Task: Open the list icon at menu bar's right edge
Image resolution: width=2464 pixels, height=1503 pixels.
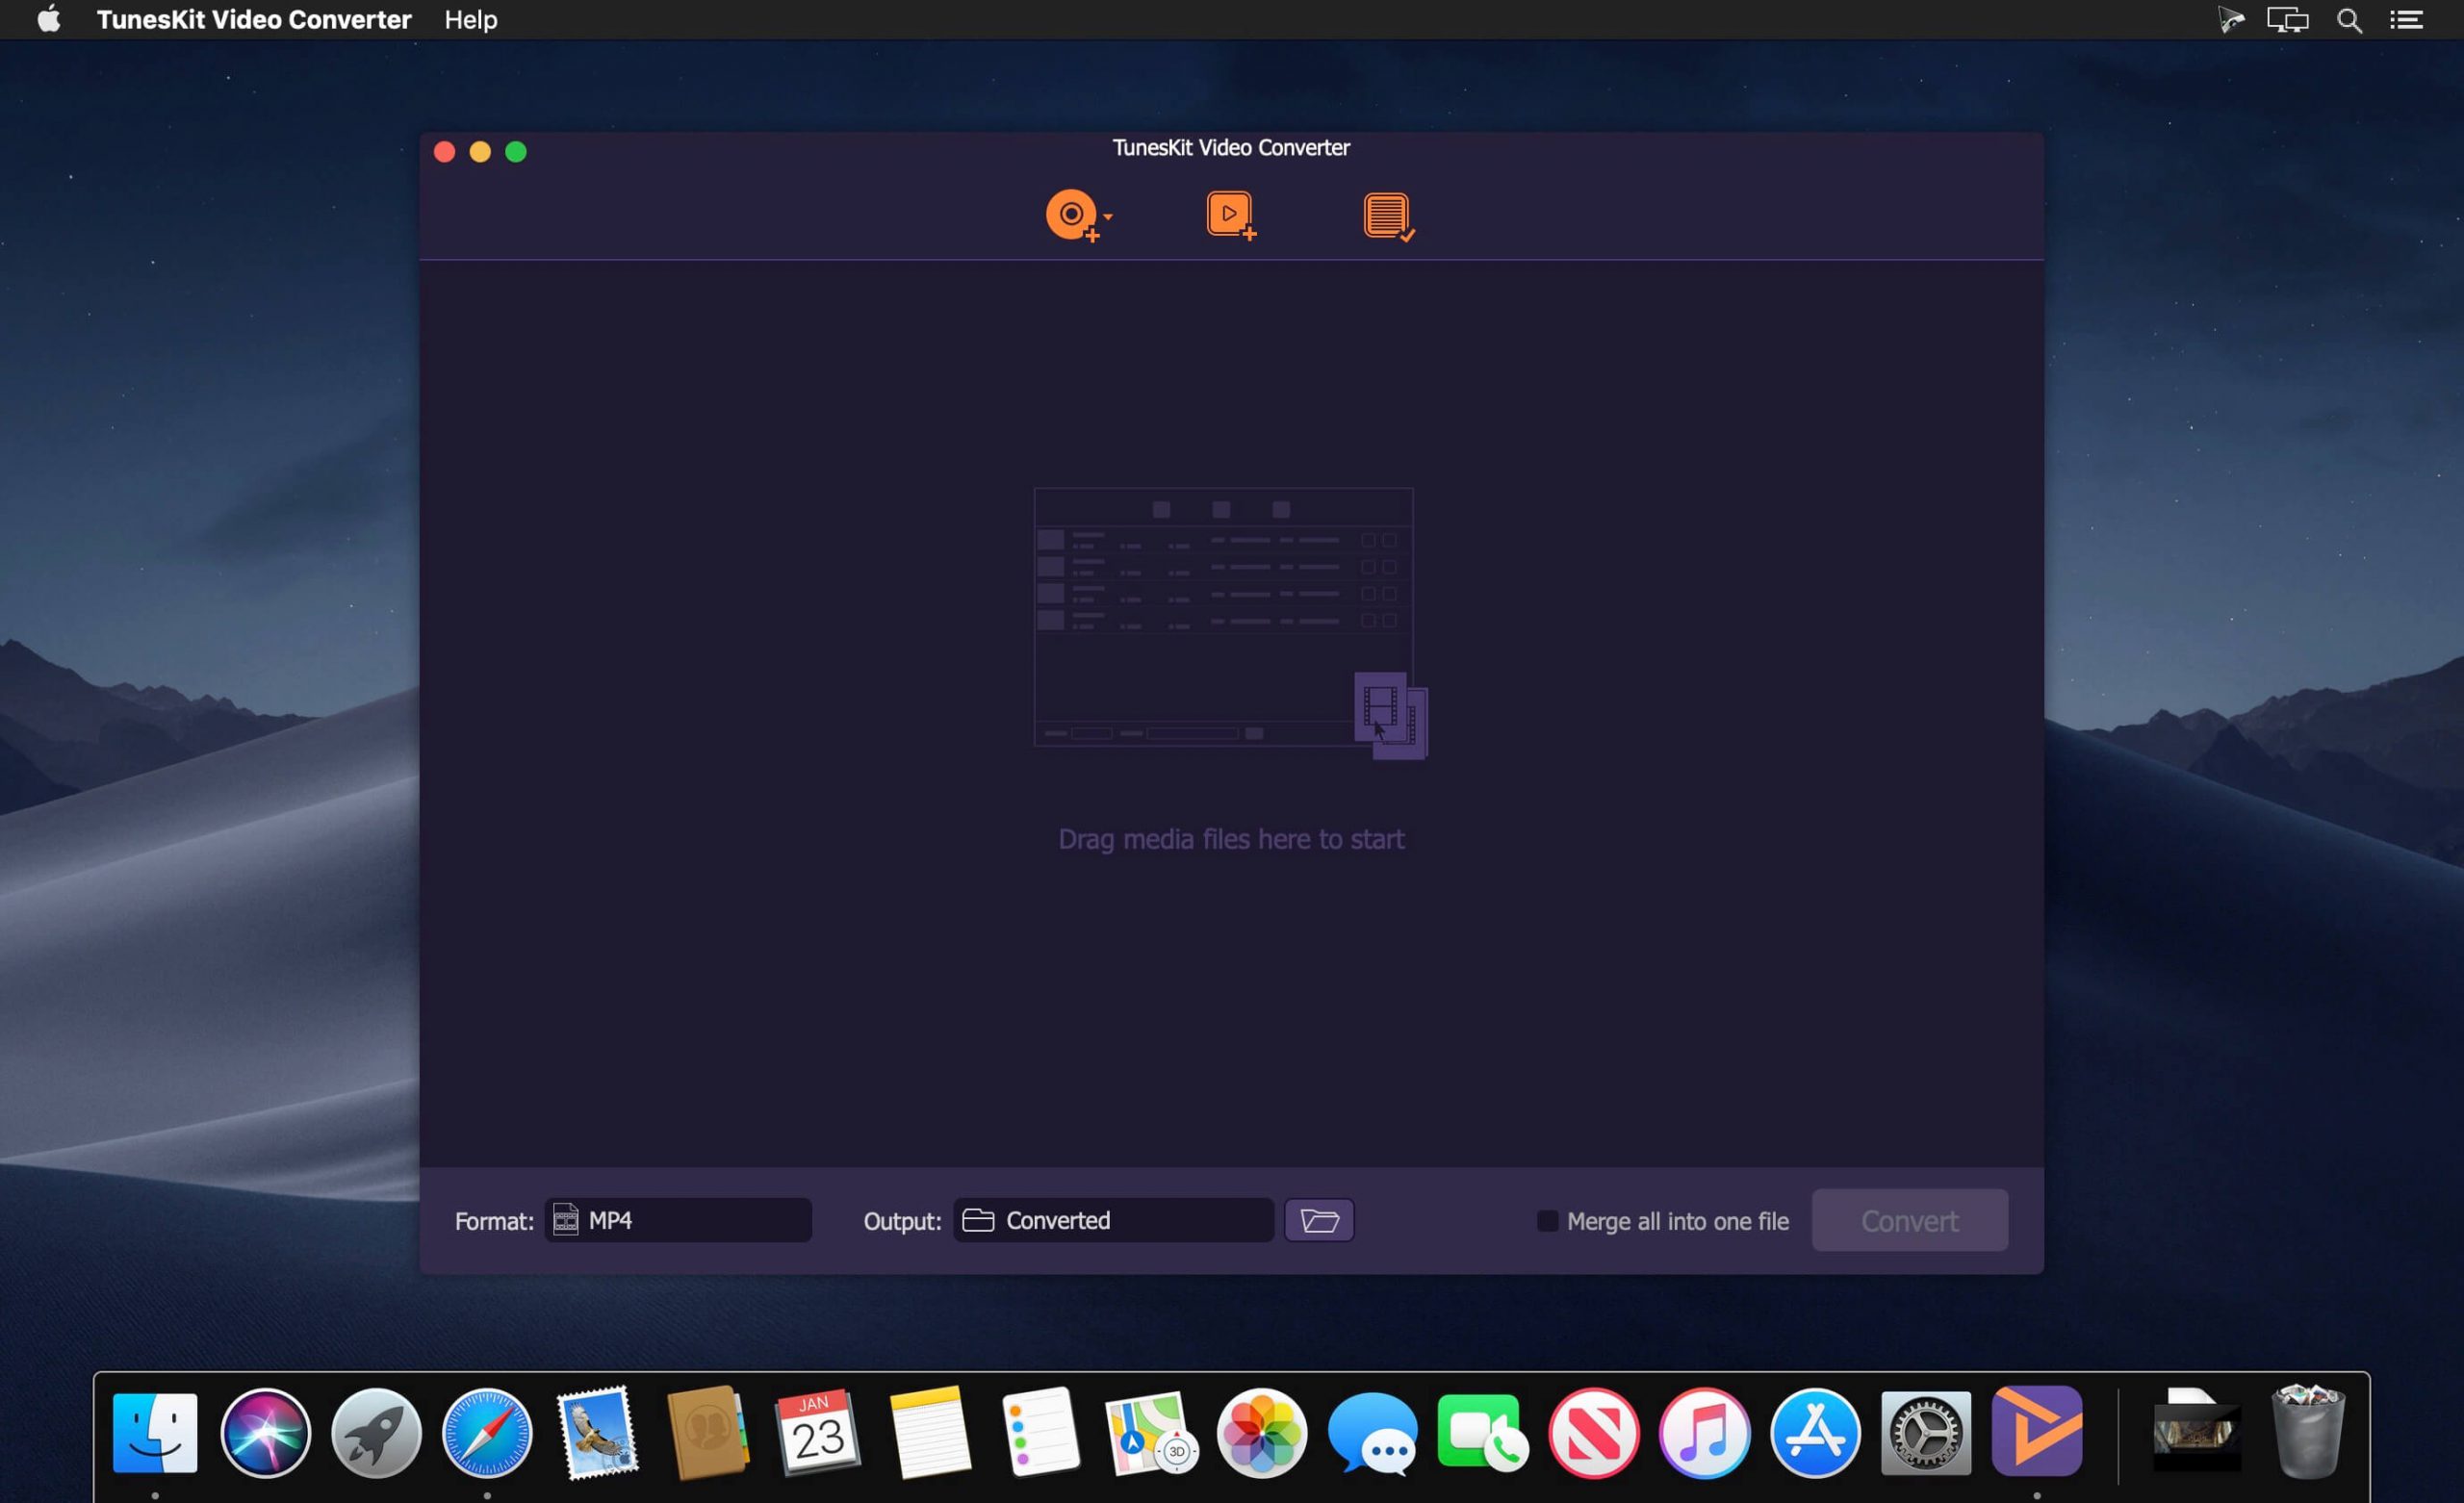Action: pos(2408,19)
